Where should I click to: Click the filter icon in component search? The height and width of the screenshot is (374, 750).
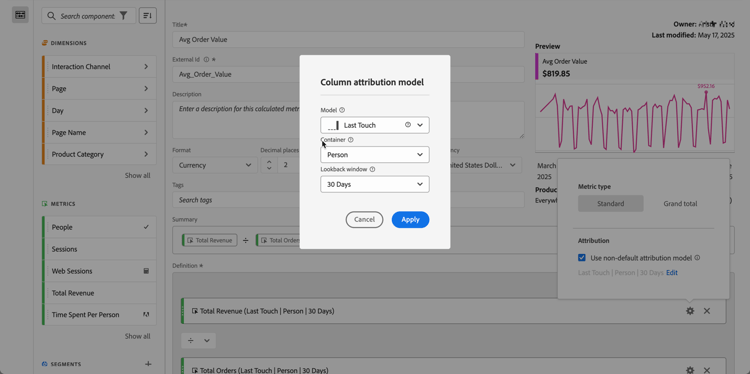tap(123, 16)
